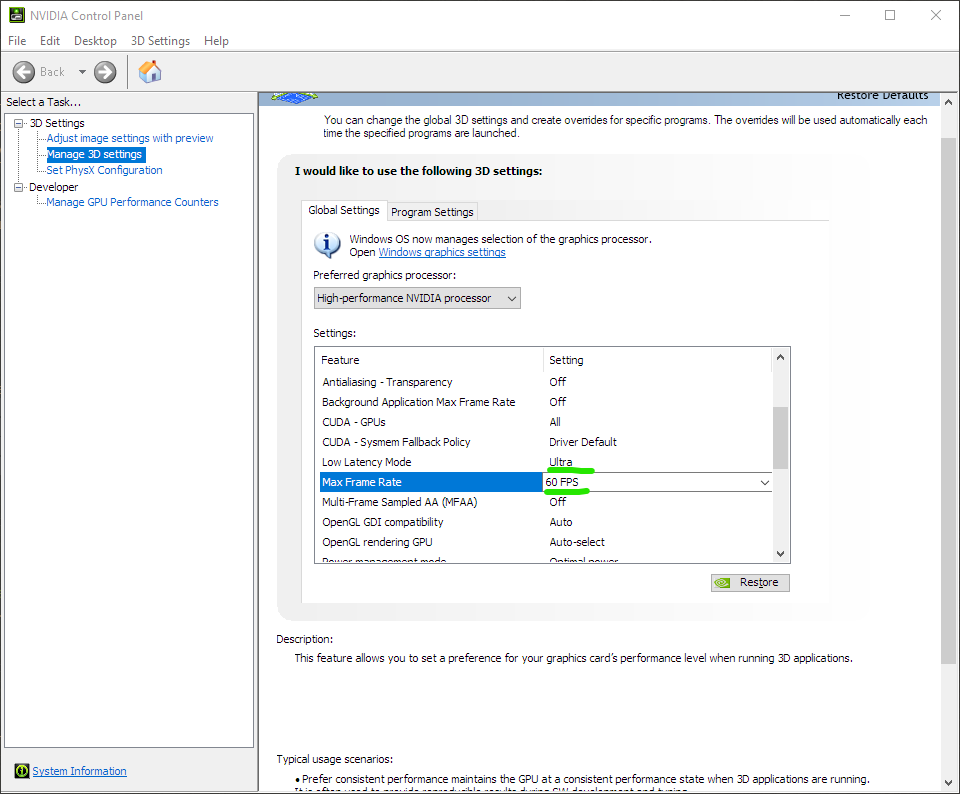Open the File menu
Viewport: 960px width, 794px height.
tap(17, 41)
